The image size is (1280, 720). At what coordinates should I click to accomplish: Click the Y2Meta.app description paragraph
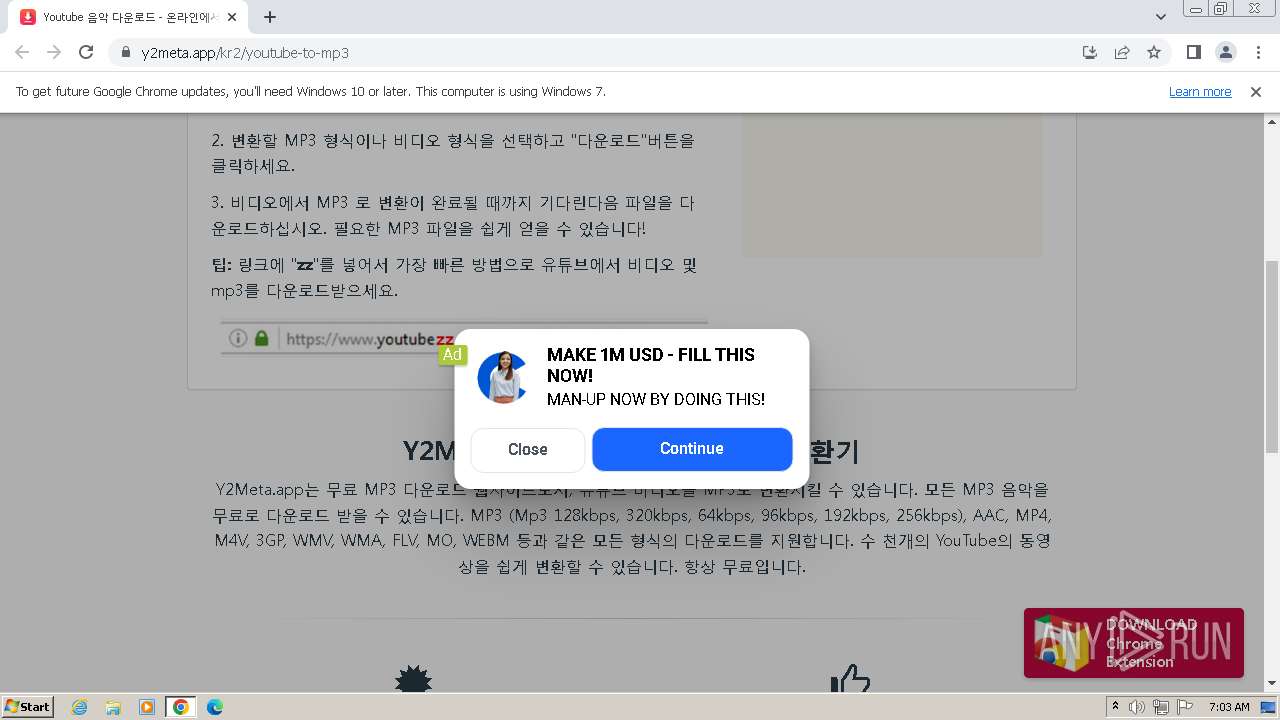click(632, 528)
